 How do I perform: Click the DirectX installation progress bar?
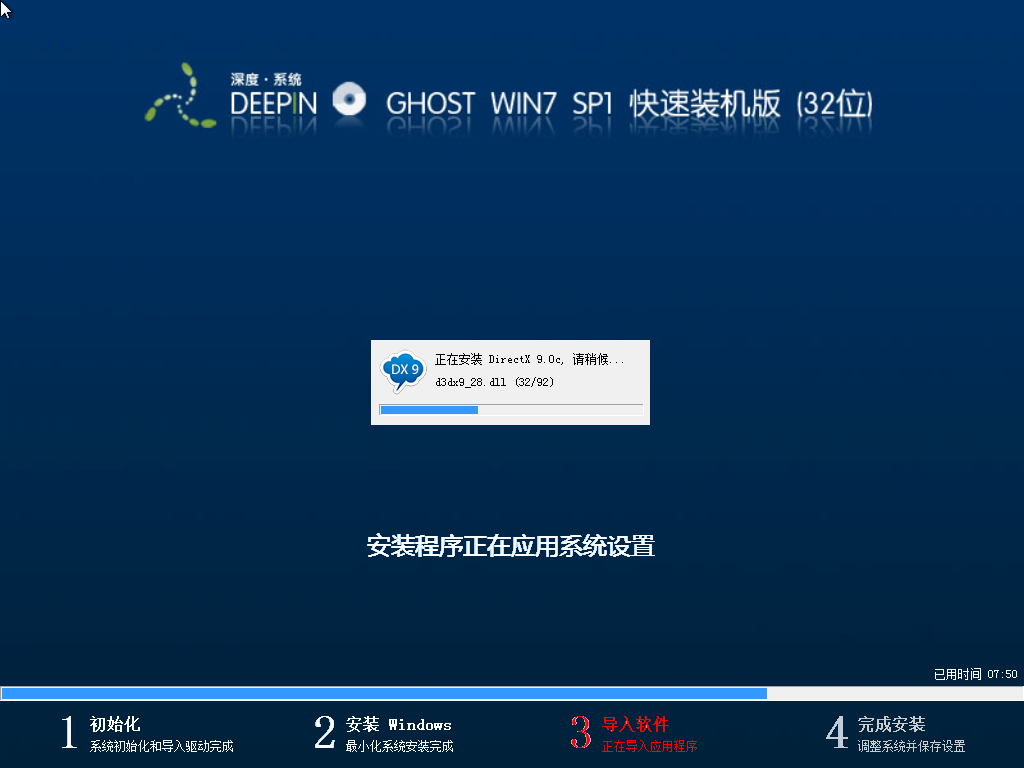[511, 409]
